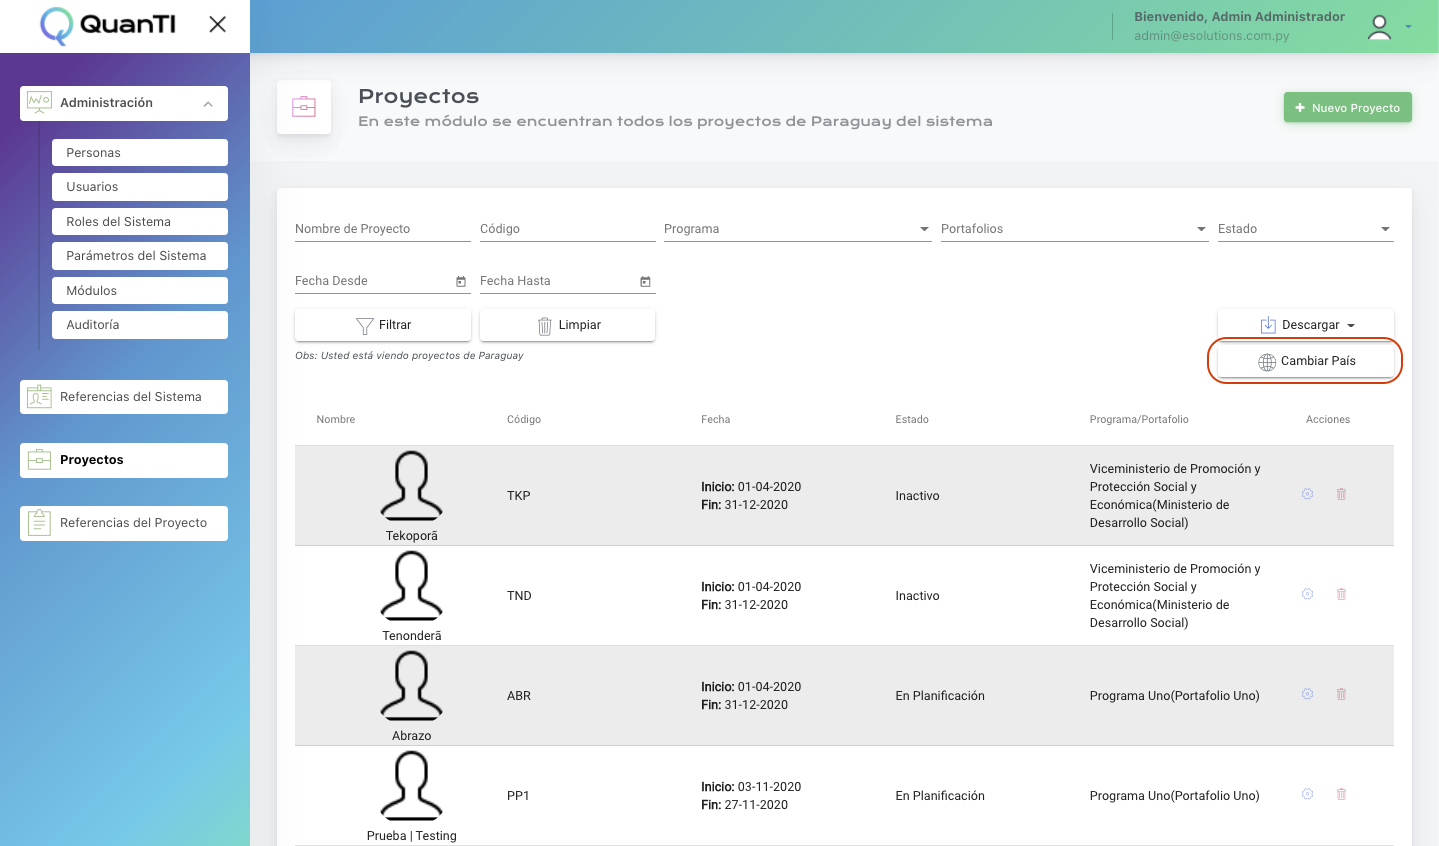This screenshot has height=846, width=1439.
Task: Open Referencias del Proyecto section
Action: pyautogui.click(x=124, y=523)
